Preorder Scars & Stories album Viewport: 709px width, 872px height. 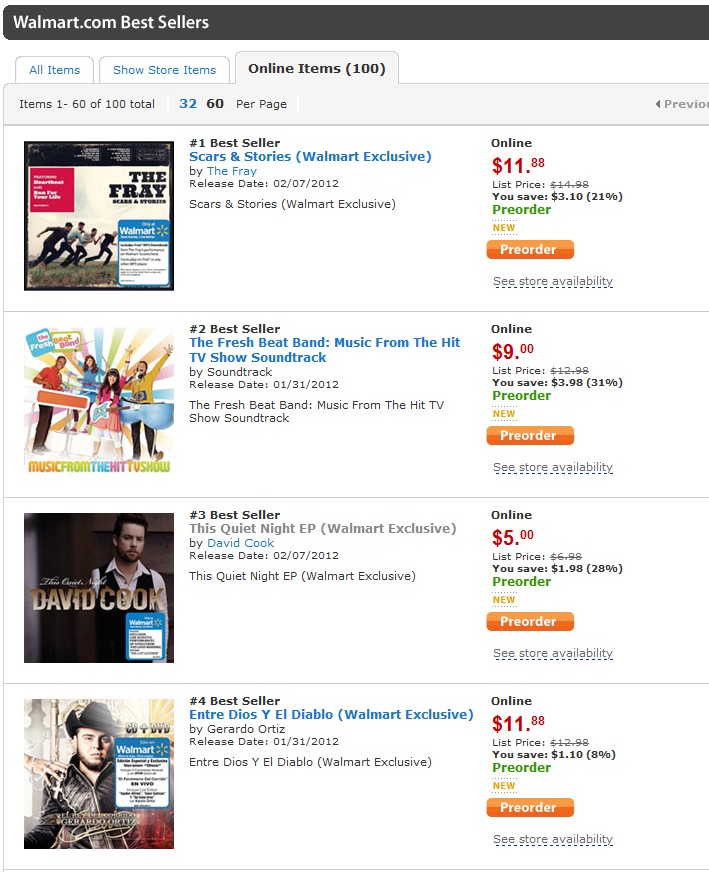click(530, 250)
